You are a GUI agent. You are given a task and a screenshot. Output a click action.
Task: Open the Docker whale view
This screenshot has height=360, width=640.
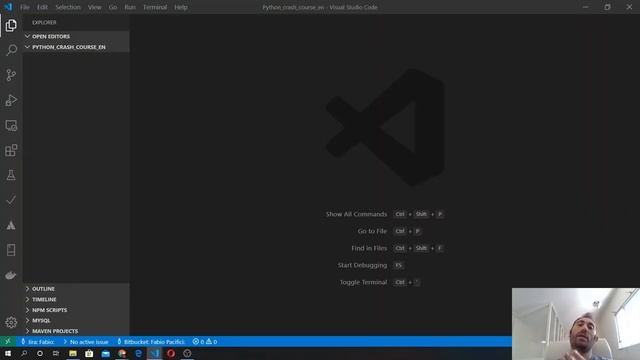coord(11,276)
